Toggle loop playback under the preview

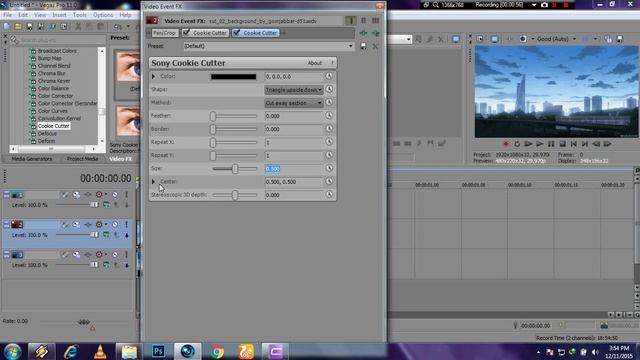[x=517, y=144]
